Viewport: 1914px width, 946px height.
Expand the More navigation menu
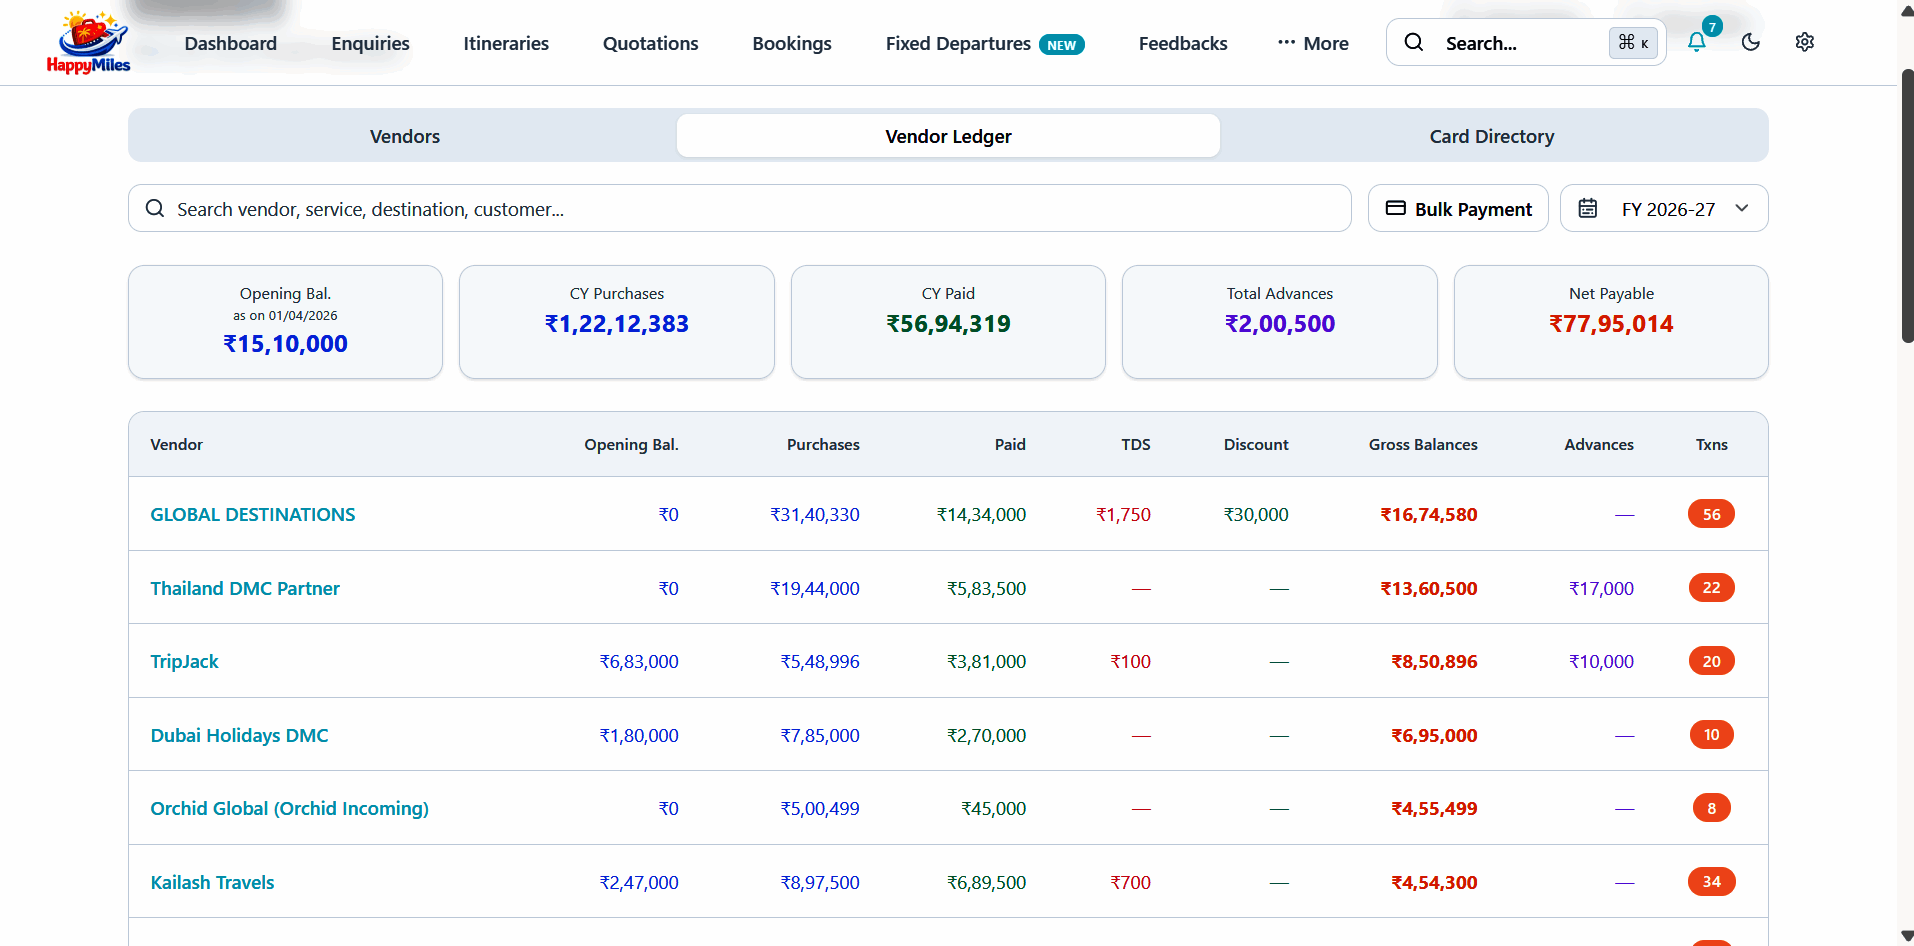[x=1312, y=43]
